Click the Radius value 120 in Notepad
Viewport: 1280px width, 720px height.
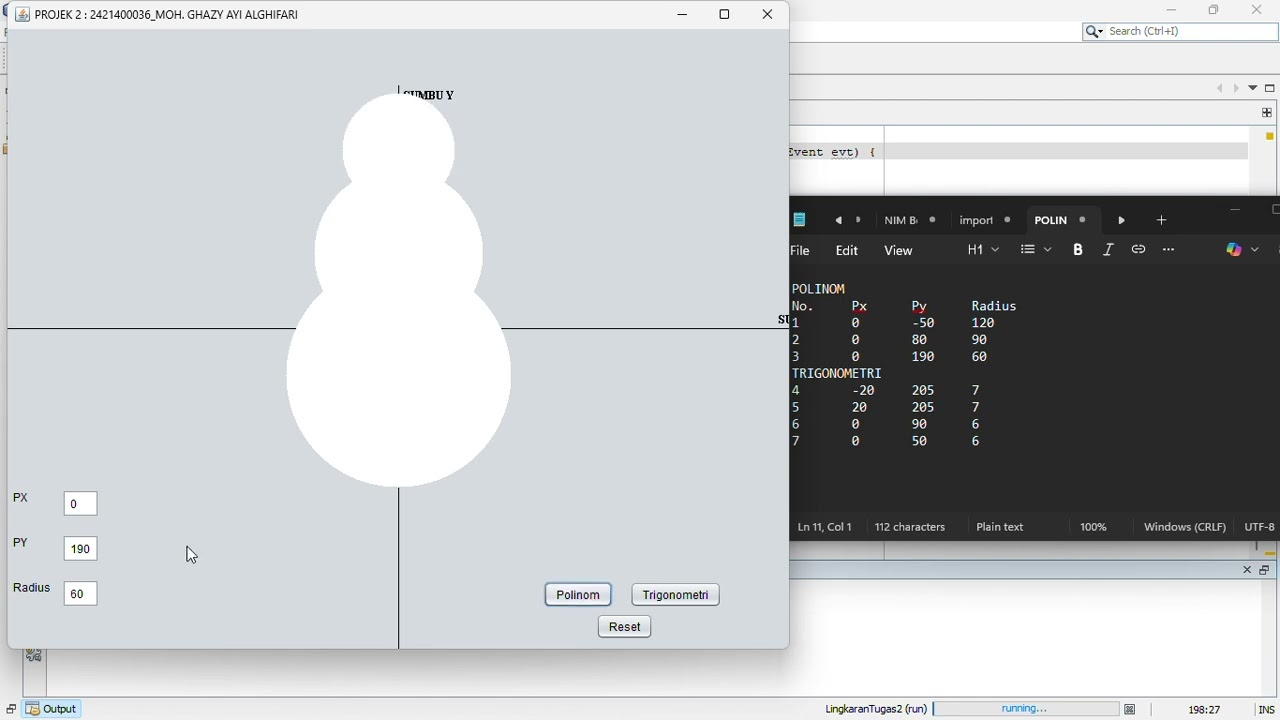(x=983, y=323)
